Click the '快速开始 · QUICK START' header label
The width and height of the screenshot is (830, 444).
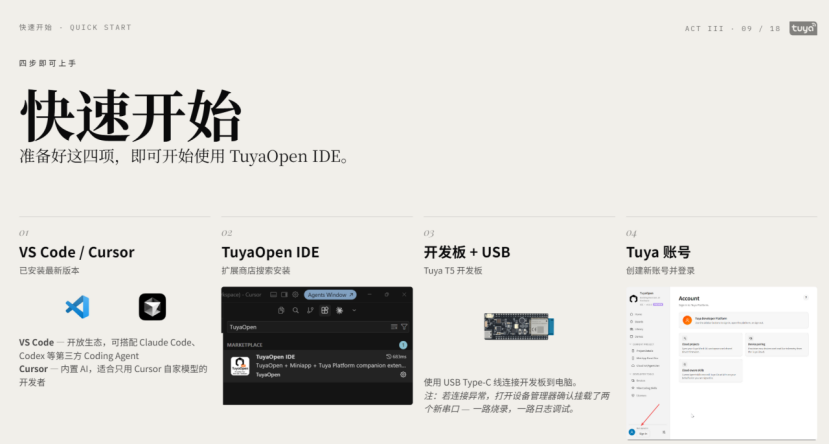pos(75,28)
